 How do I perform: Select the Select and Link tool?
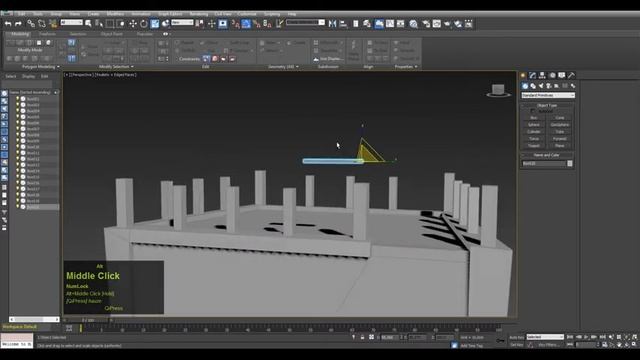pyautogui.click(x=31, y=24)
